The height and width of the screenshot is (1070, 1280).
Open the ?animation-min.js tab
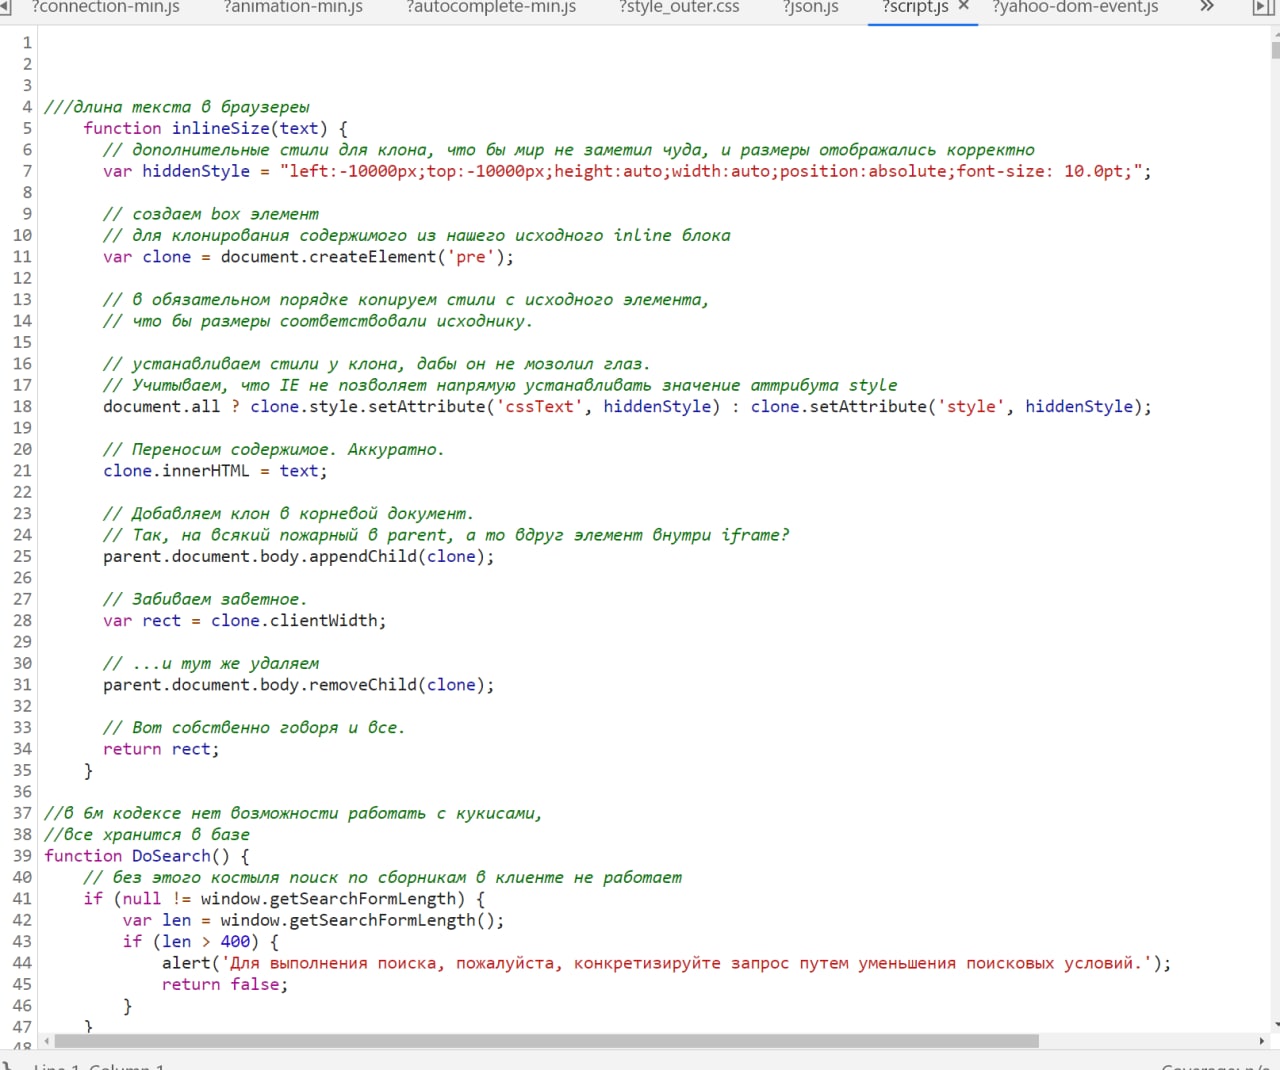pos(293,7)
